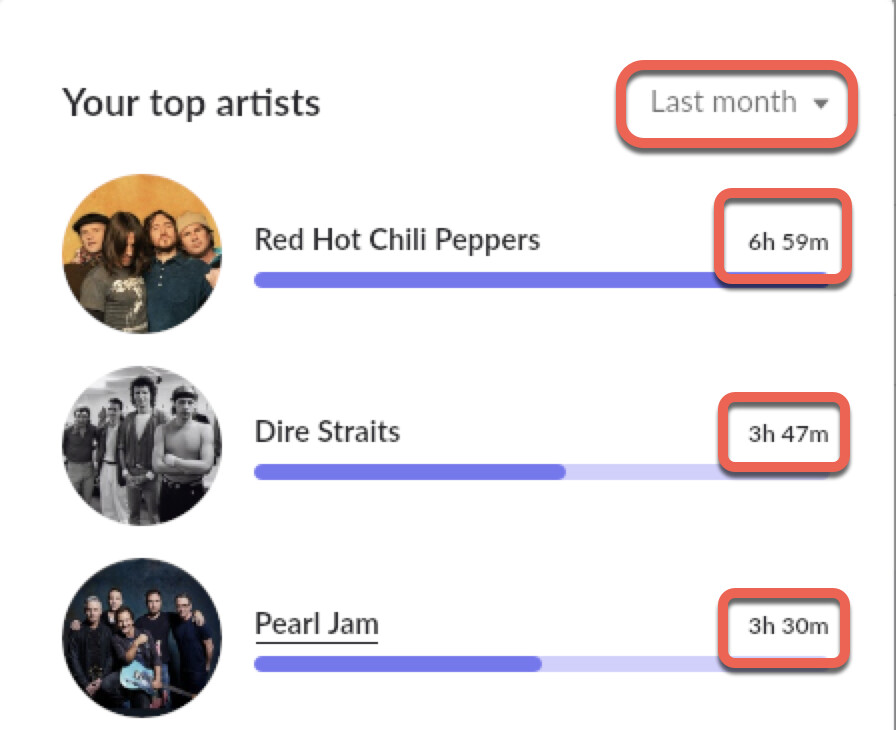The width and height of the screenshot is (896, 730).
Task: Click the "Your top artists" heading
Action: (x=191, y=102)
